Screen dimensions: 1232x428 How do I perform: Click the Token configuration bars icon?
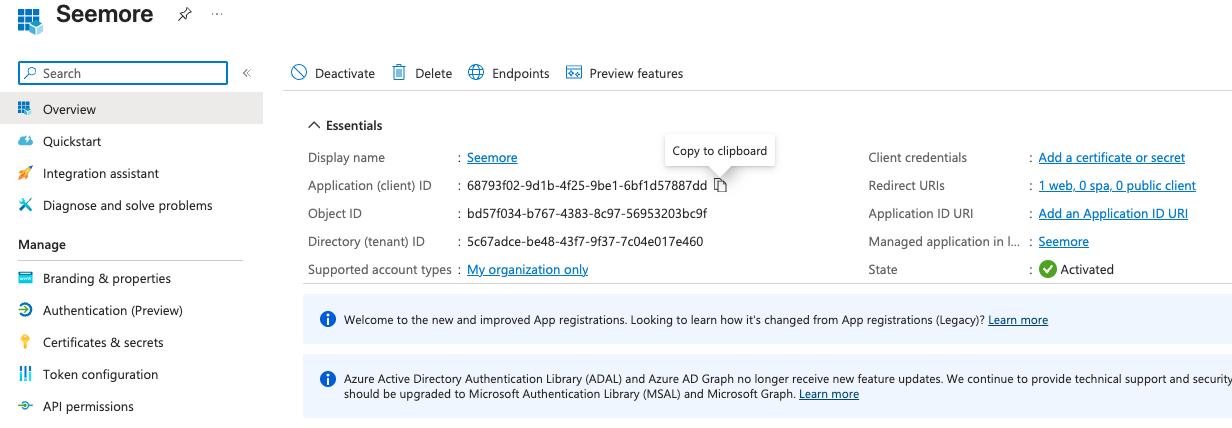(25, 374)
